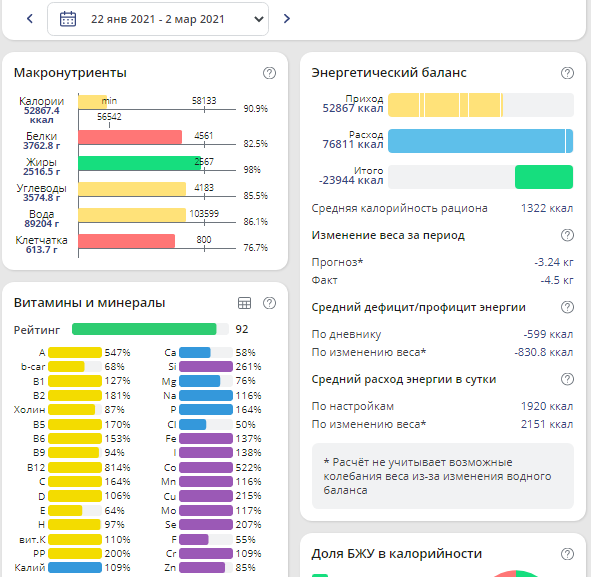Screen dimensions: 591x577
Task: Click vitamin E 64% bar
Action: (75, 511)
